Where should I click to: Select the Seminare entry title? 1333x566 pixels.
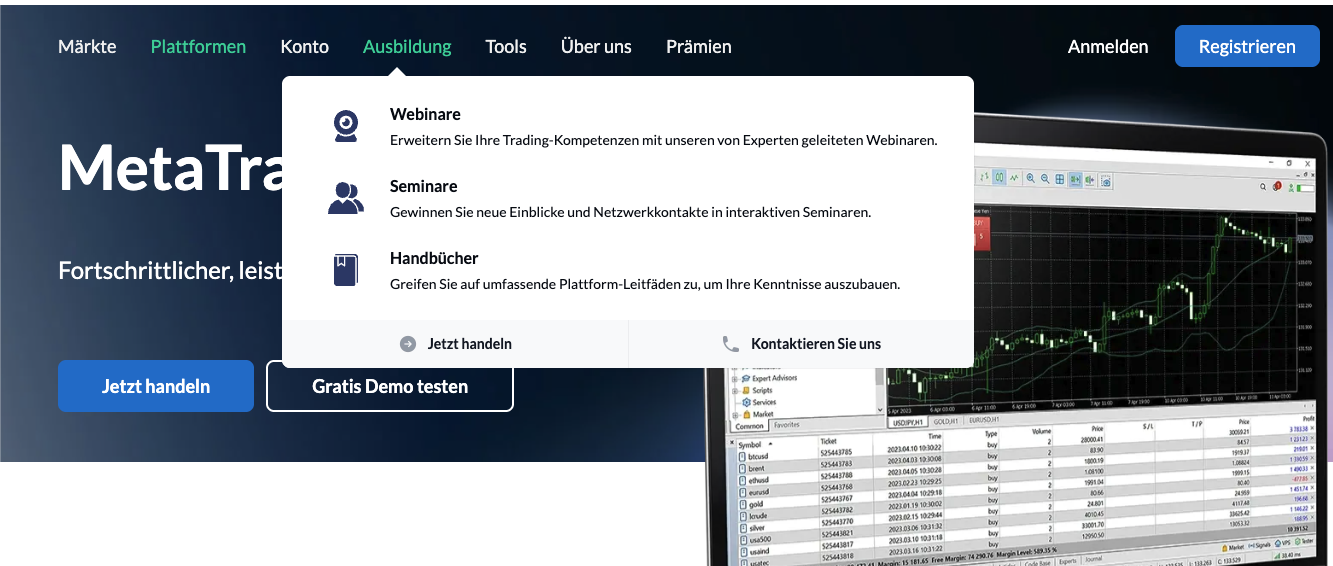[x=424, y=187]
